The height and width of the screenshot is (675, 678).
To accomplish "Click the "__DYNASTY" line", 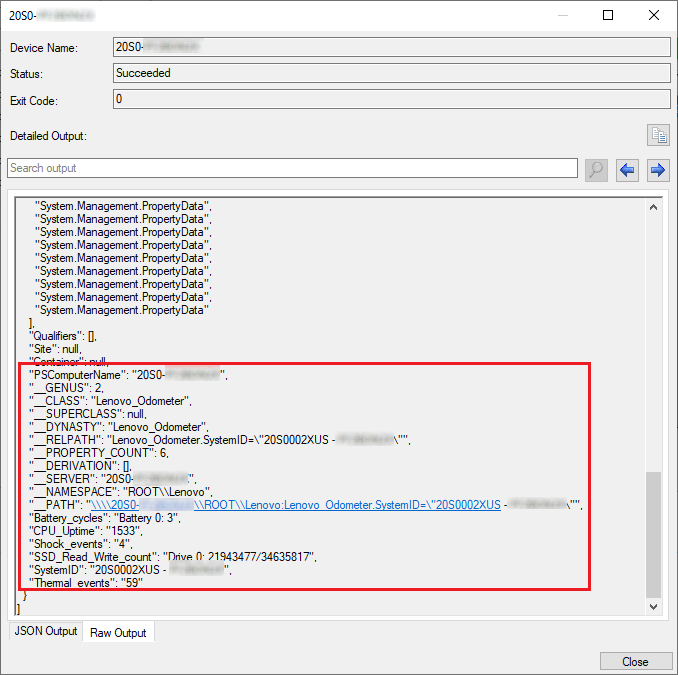I will click(118, 427).
